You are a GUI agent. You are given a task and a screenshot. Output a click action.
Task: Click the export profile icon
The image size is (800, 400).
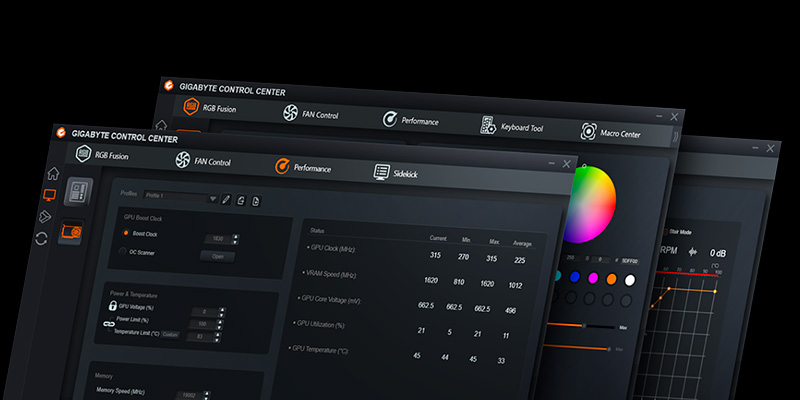tap(256, 202)
